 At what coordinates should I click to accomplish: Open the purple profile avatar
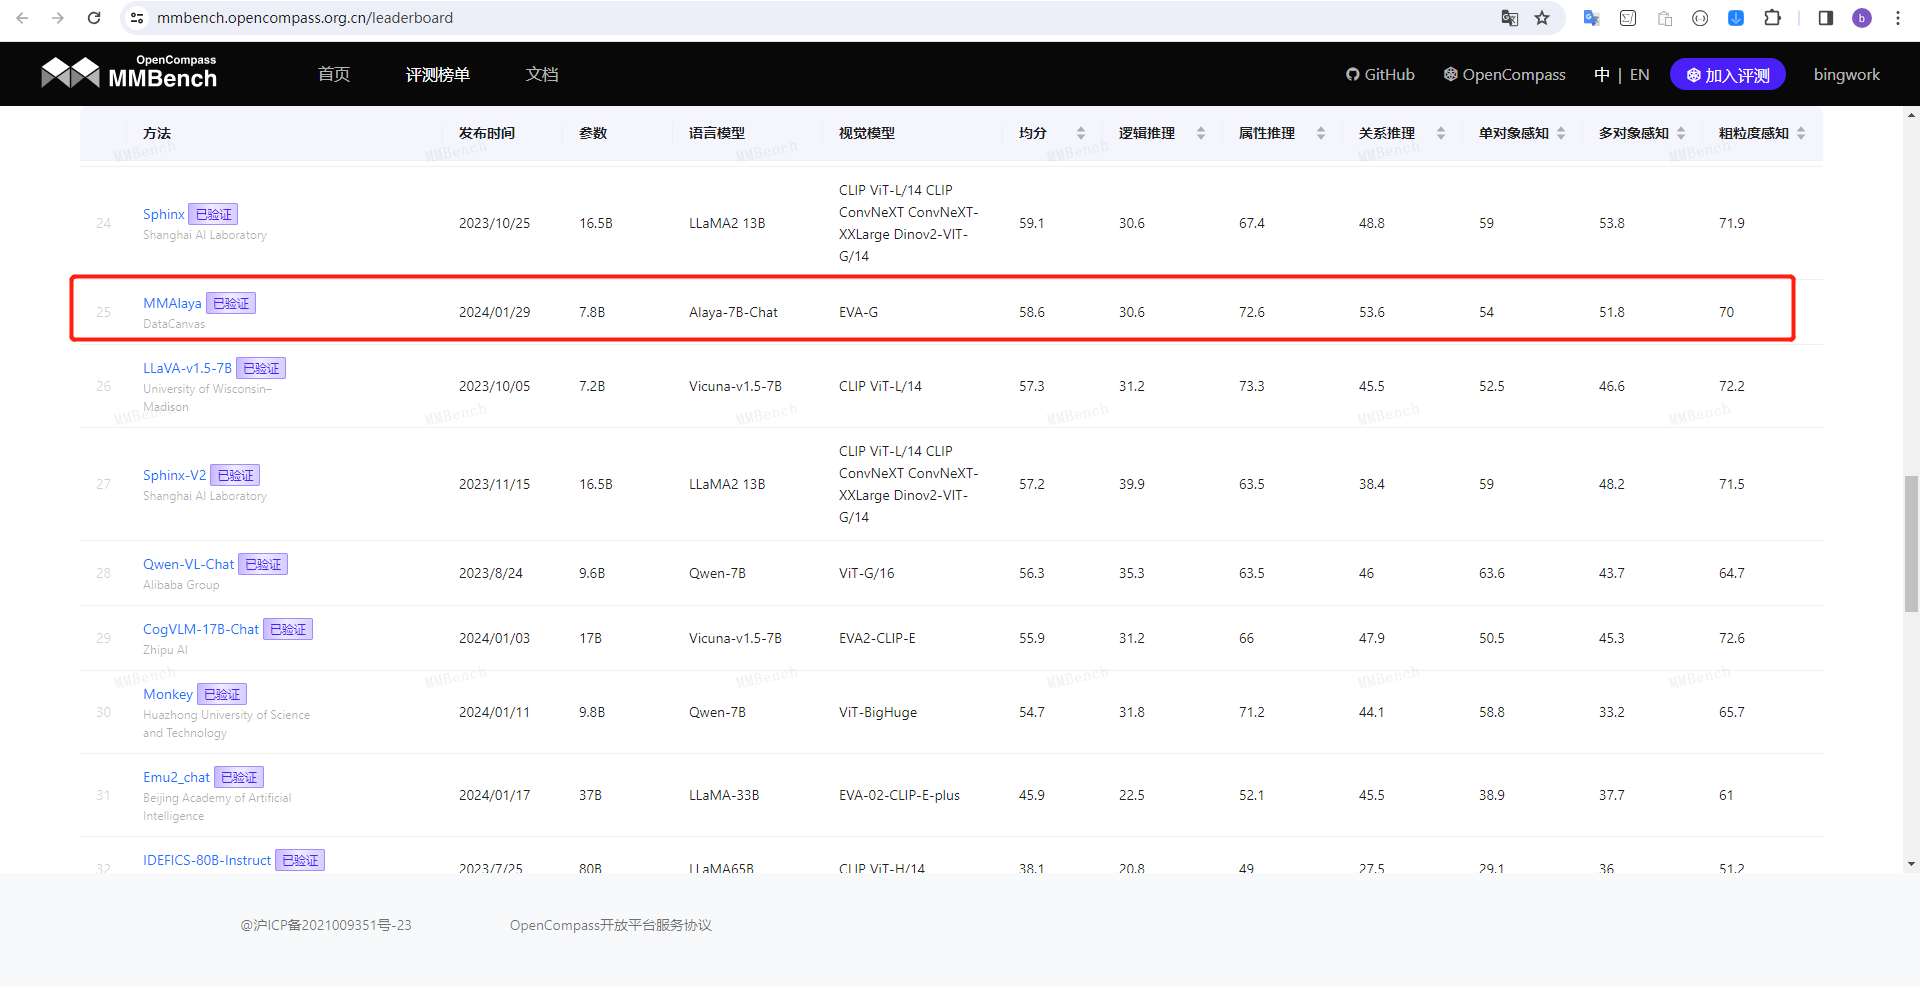coord(1862,18)
